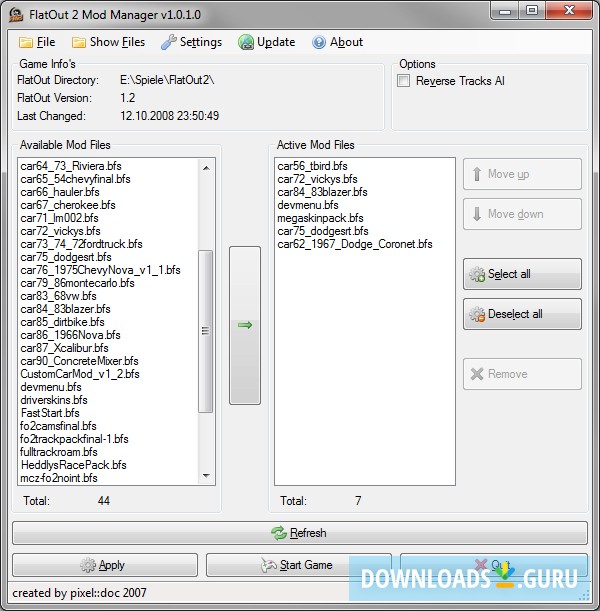Screen dimensions: 600x611
Task: Open the Update menu
Action: (267, 42)
